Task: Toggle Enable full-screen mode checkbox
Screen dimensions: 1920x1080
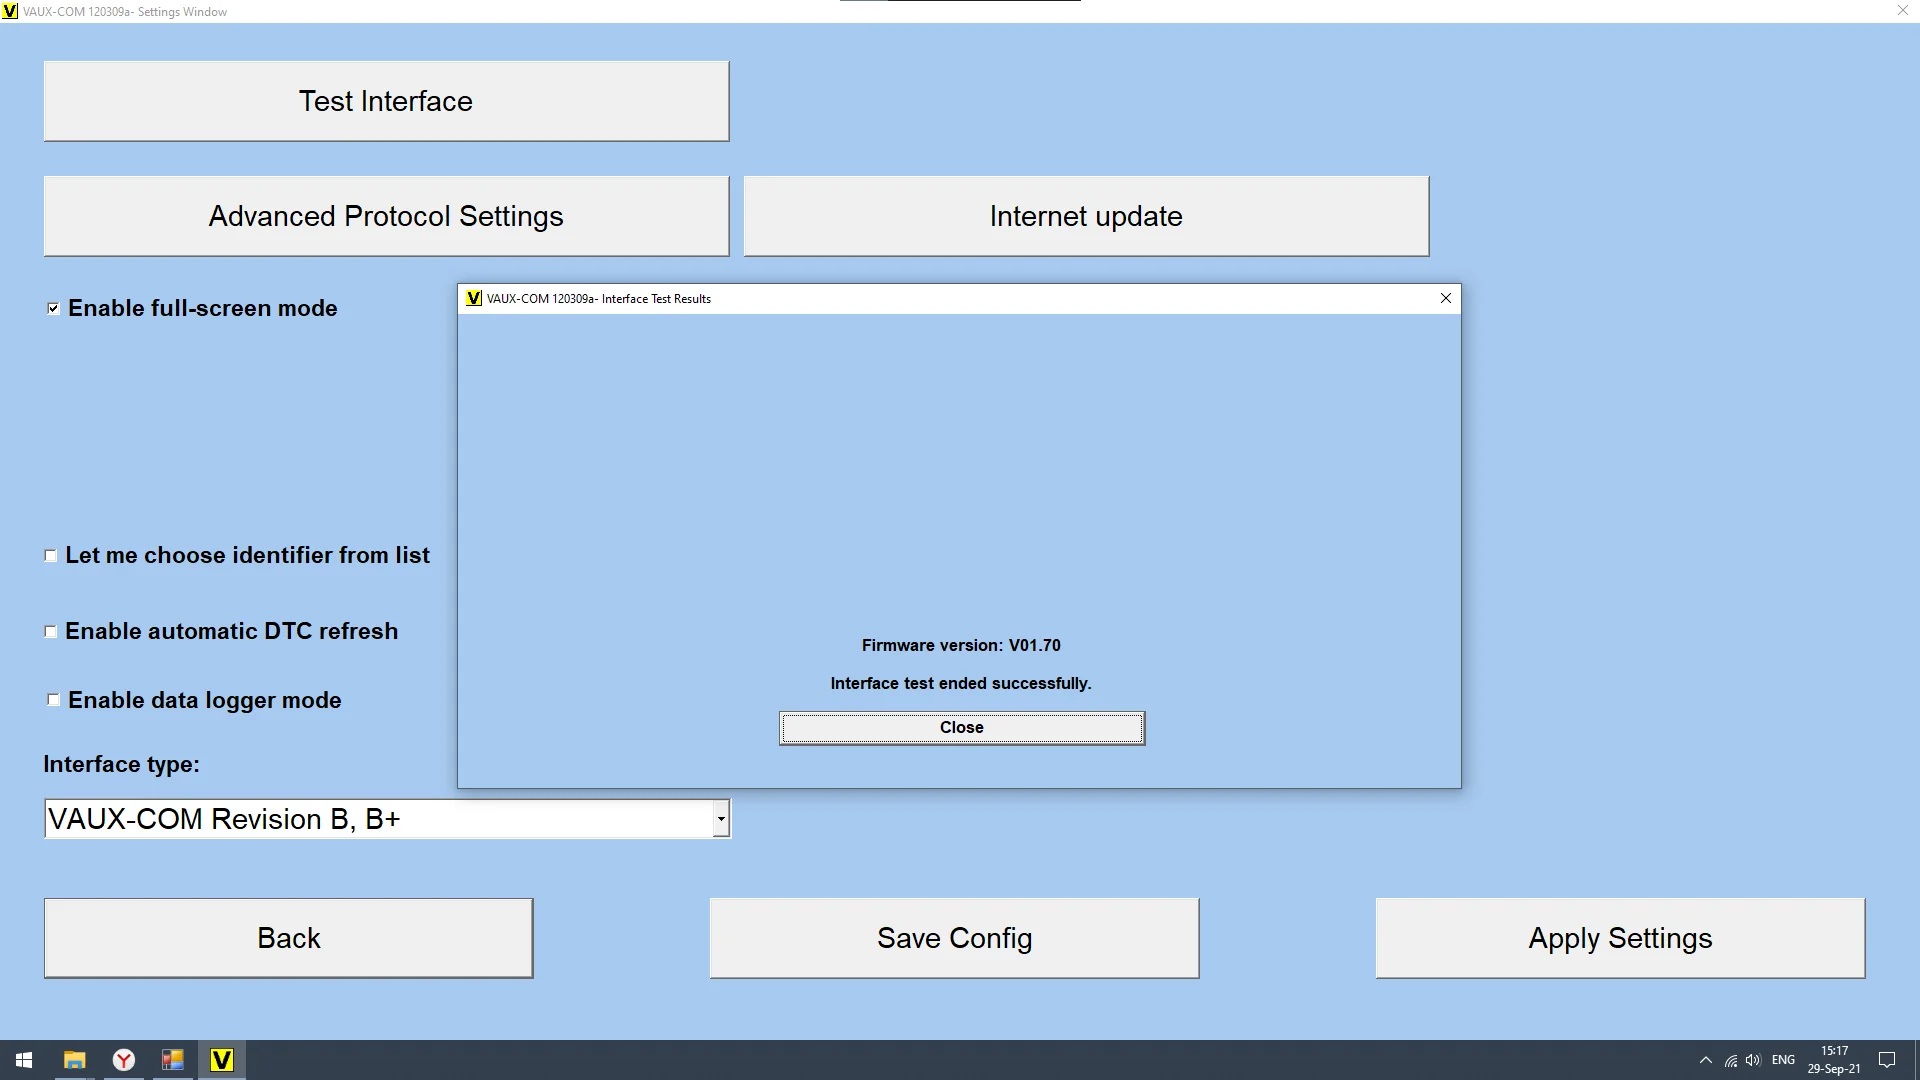Action: point(51,306)
